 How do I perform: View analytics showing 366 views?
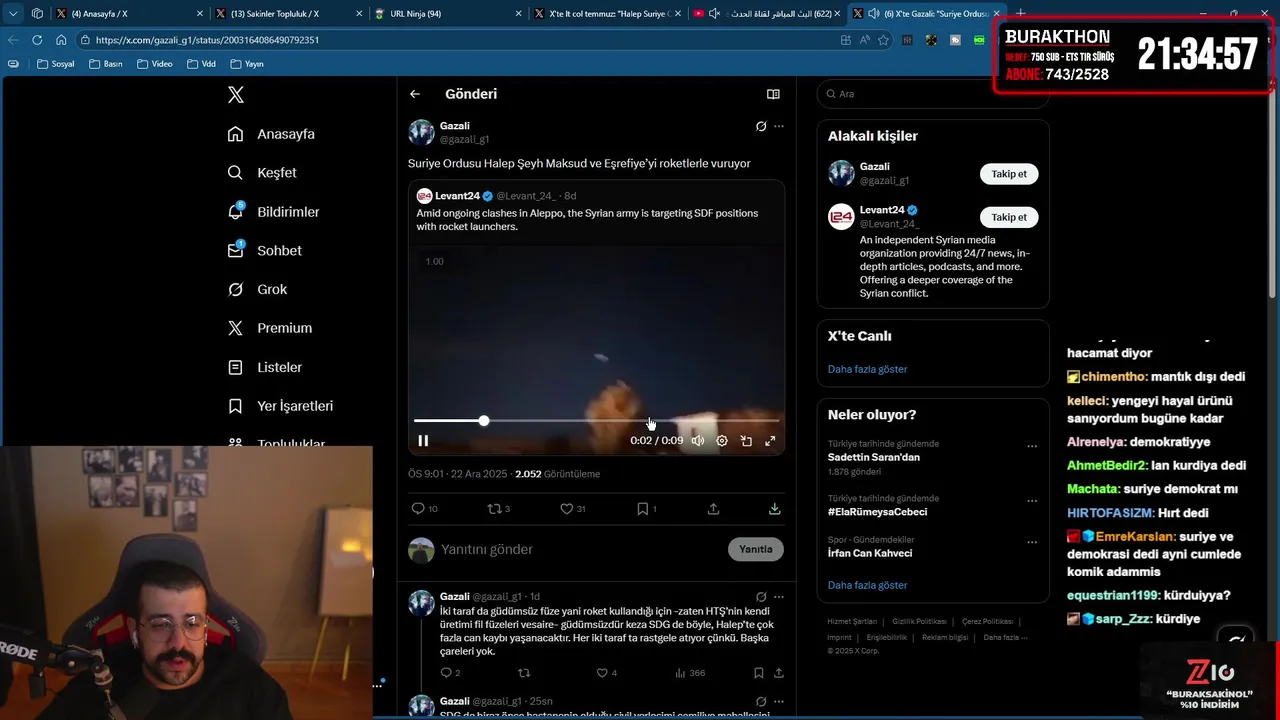690,673
